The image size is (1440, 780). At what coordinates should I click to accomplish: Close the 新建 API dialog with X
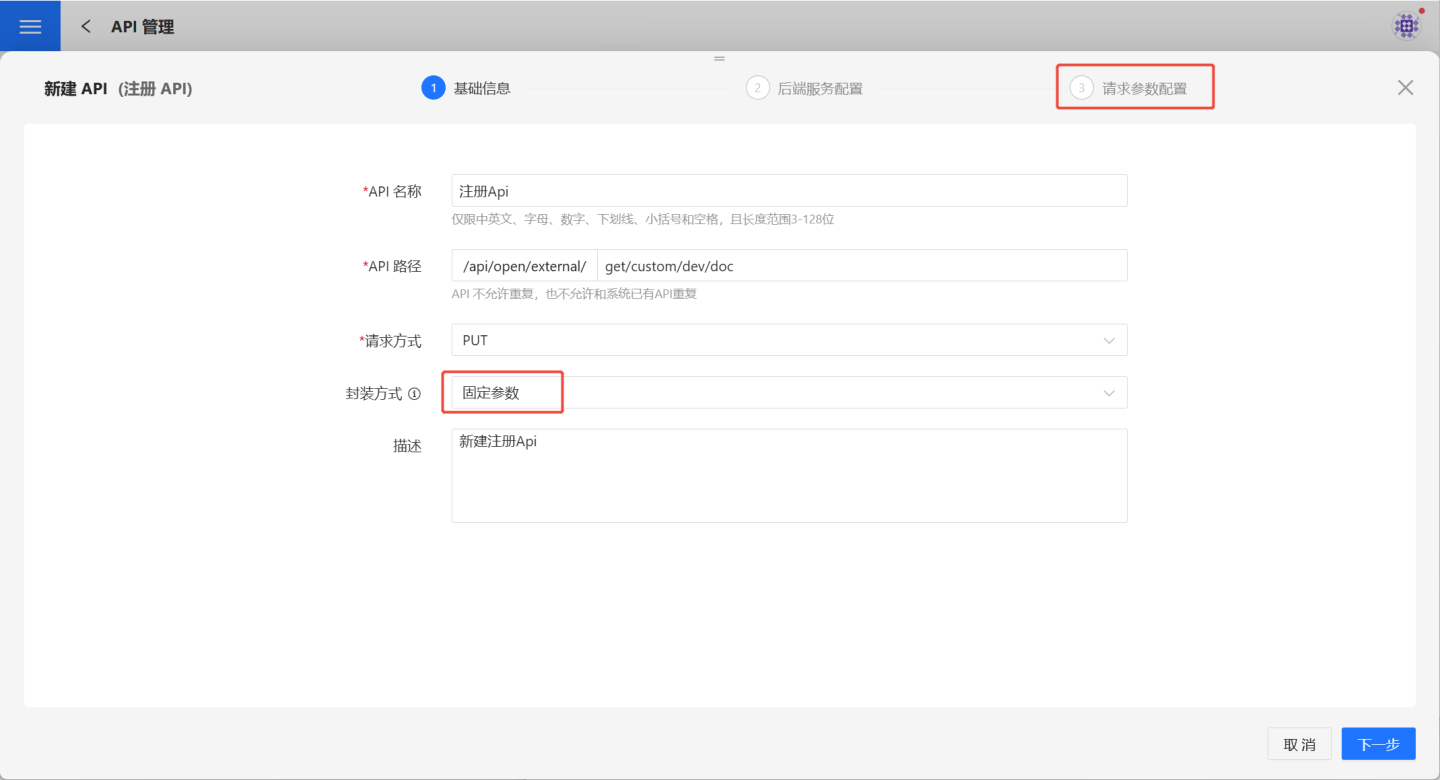[1405, 88]
